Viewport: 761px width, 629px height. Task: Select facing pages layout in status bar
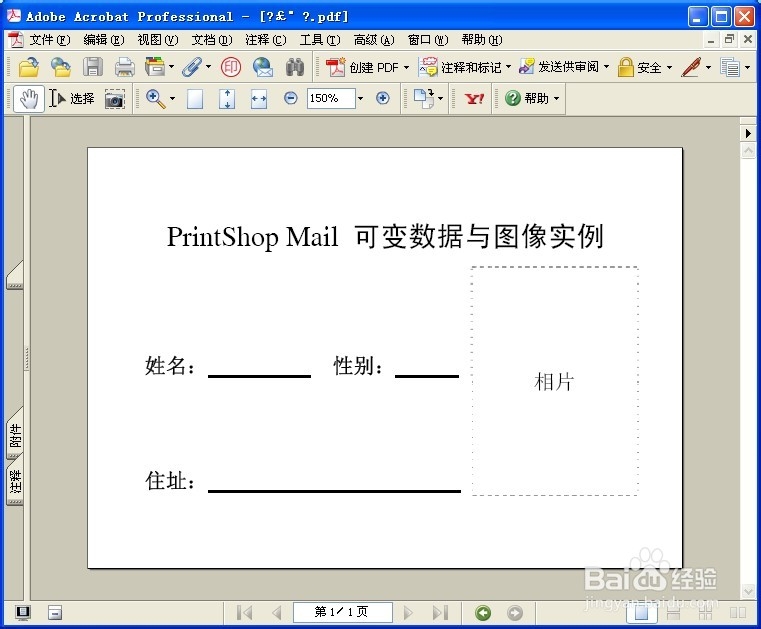738,612
